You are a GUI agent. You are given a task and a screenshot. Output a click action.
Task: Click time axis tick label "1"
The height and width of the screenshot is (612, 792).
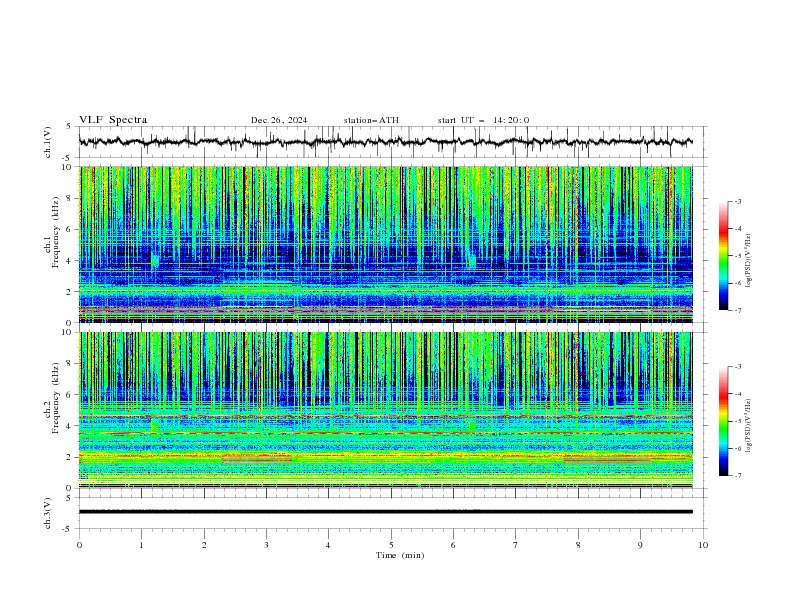141,545
